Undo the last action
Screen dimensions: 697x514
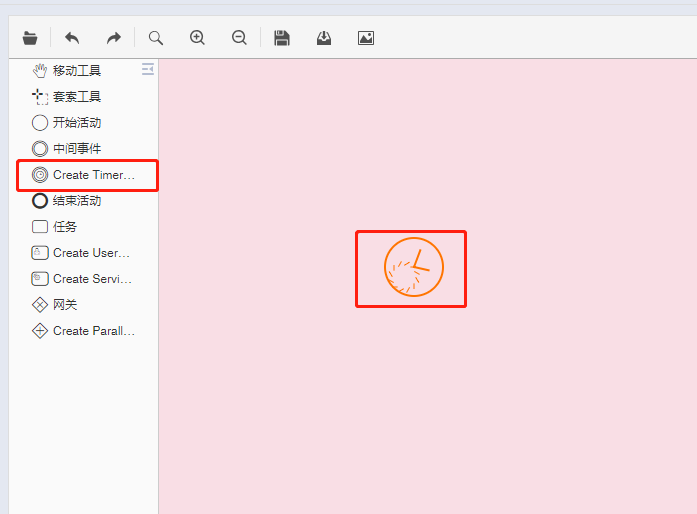tap(72, 38)
